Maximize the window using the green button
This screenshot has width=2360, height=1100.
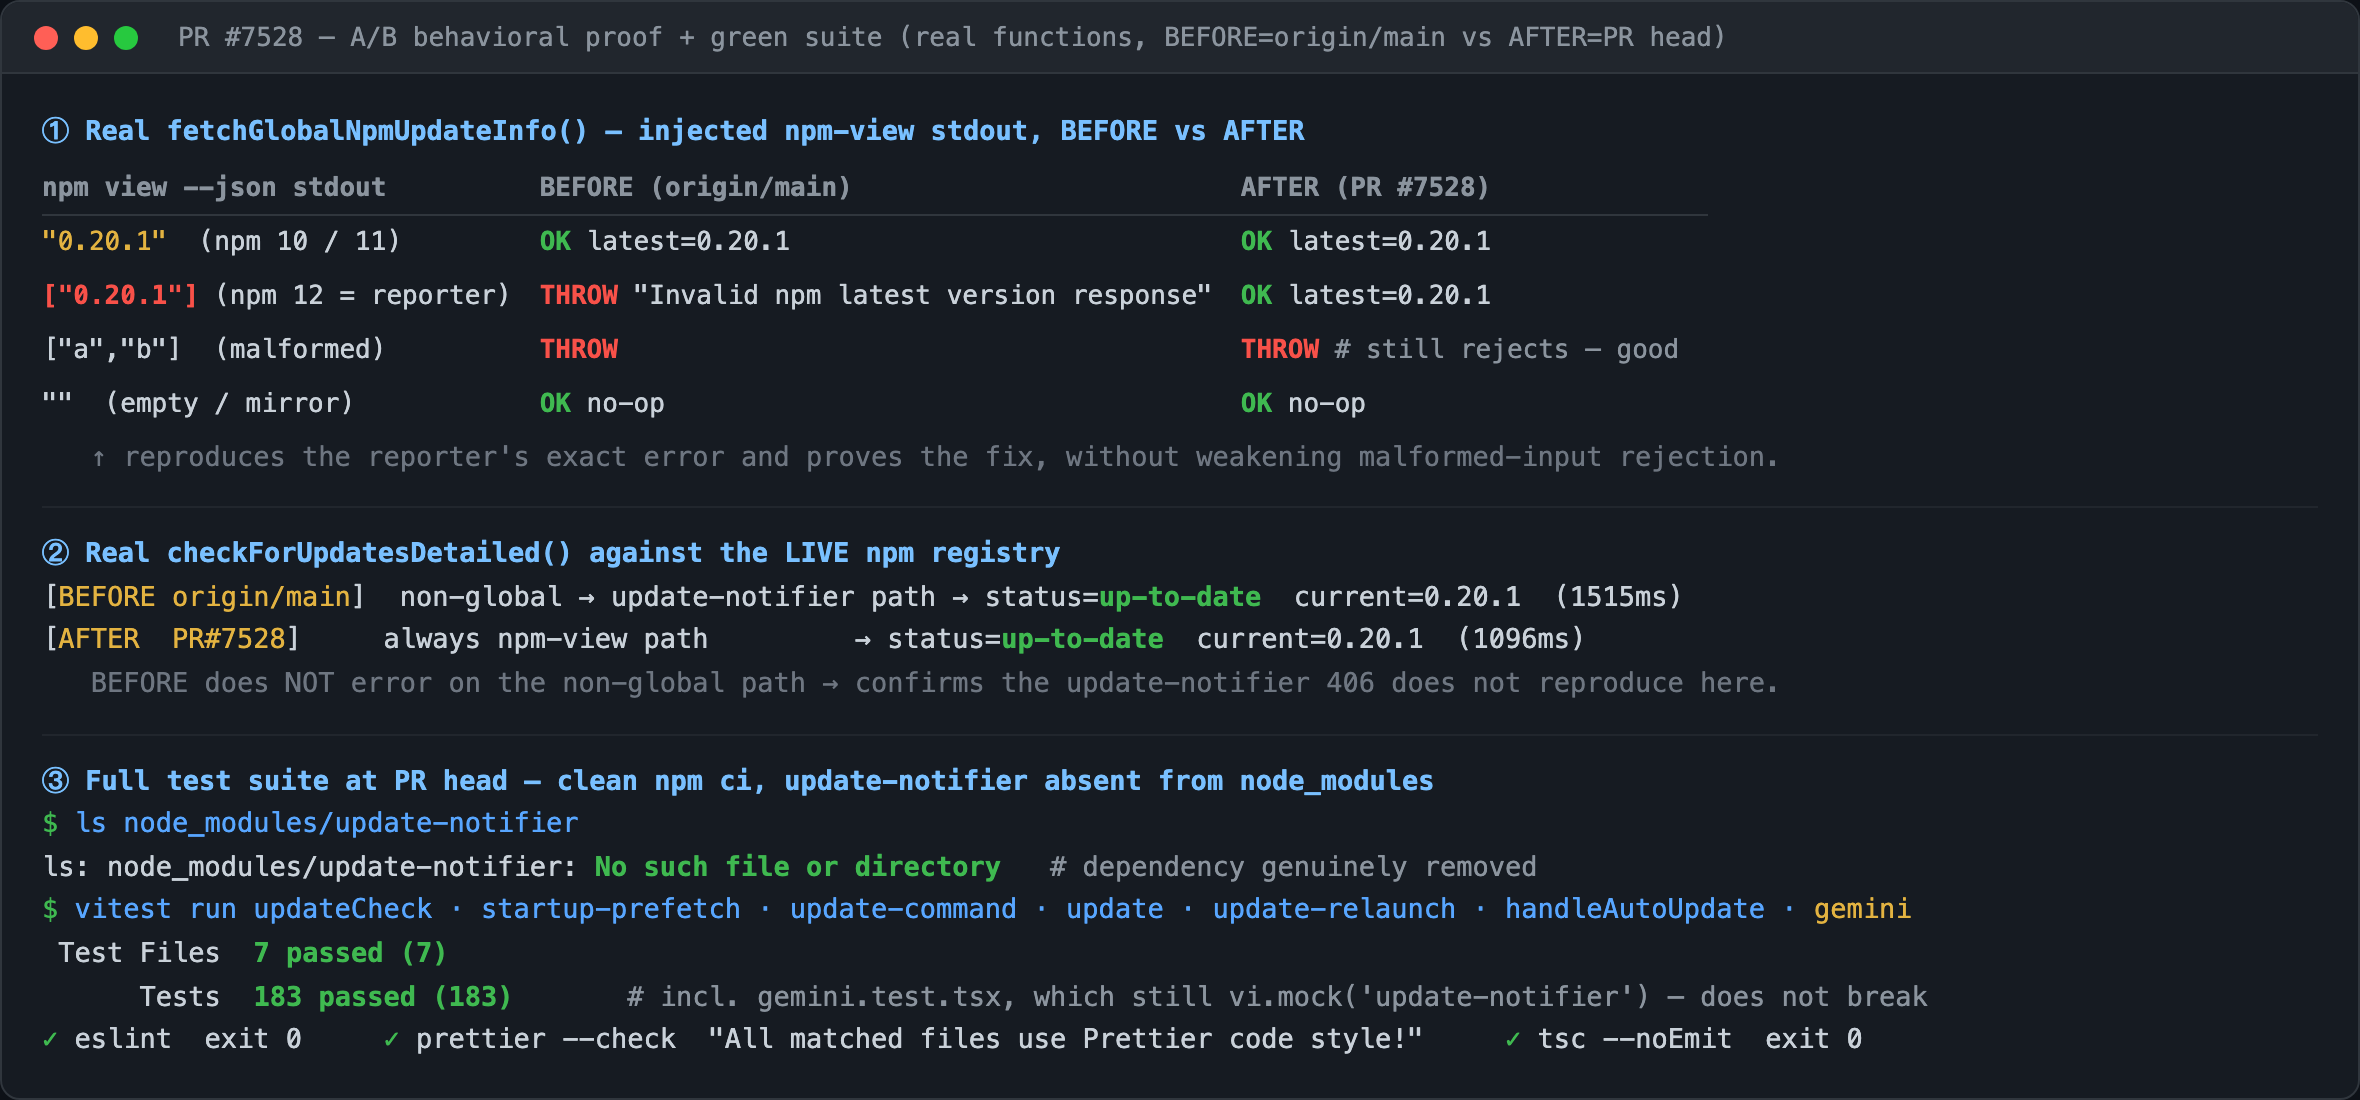click(x=126, y=38)
